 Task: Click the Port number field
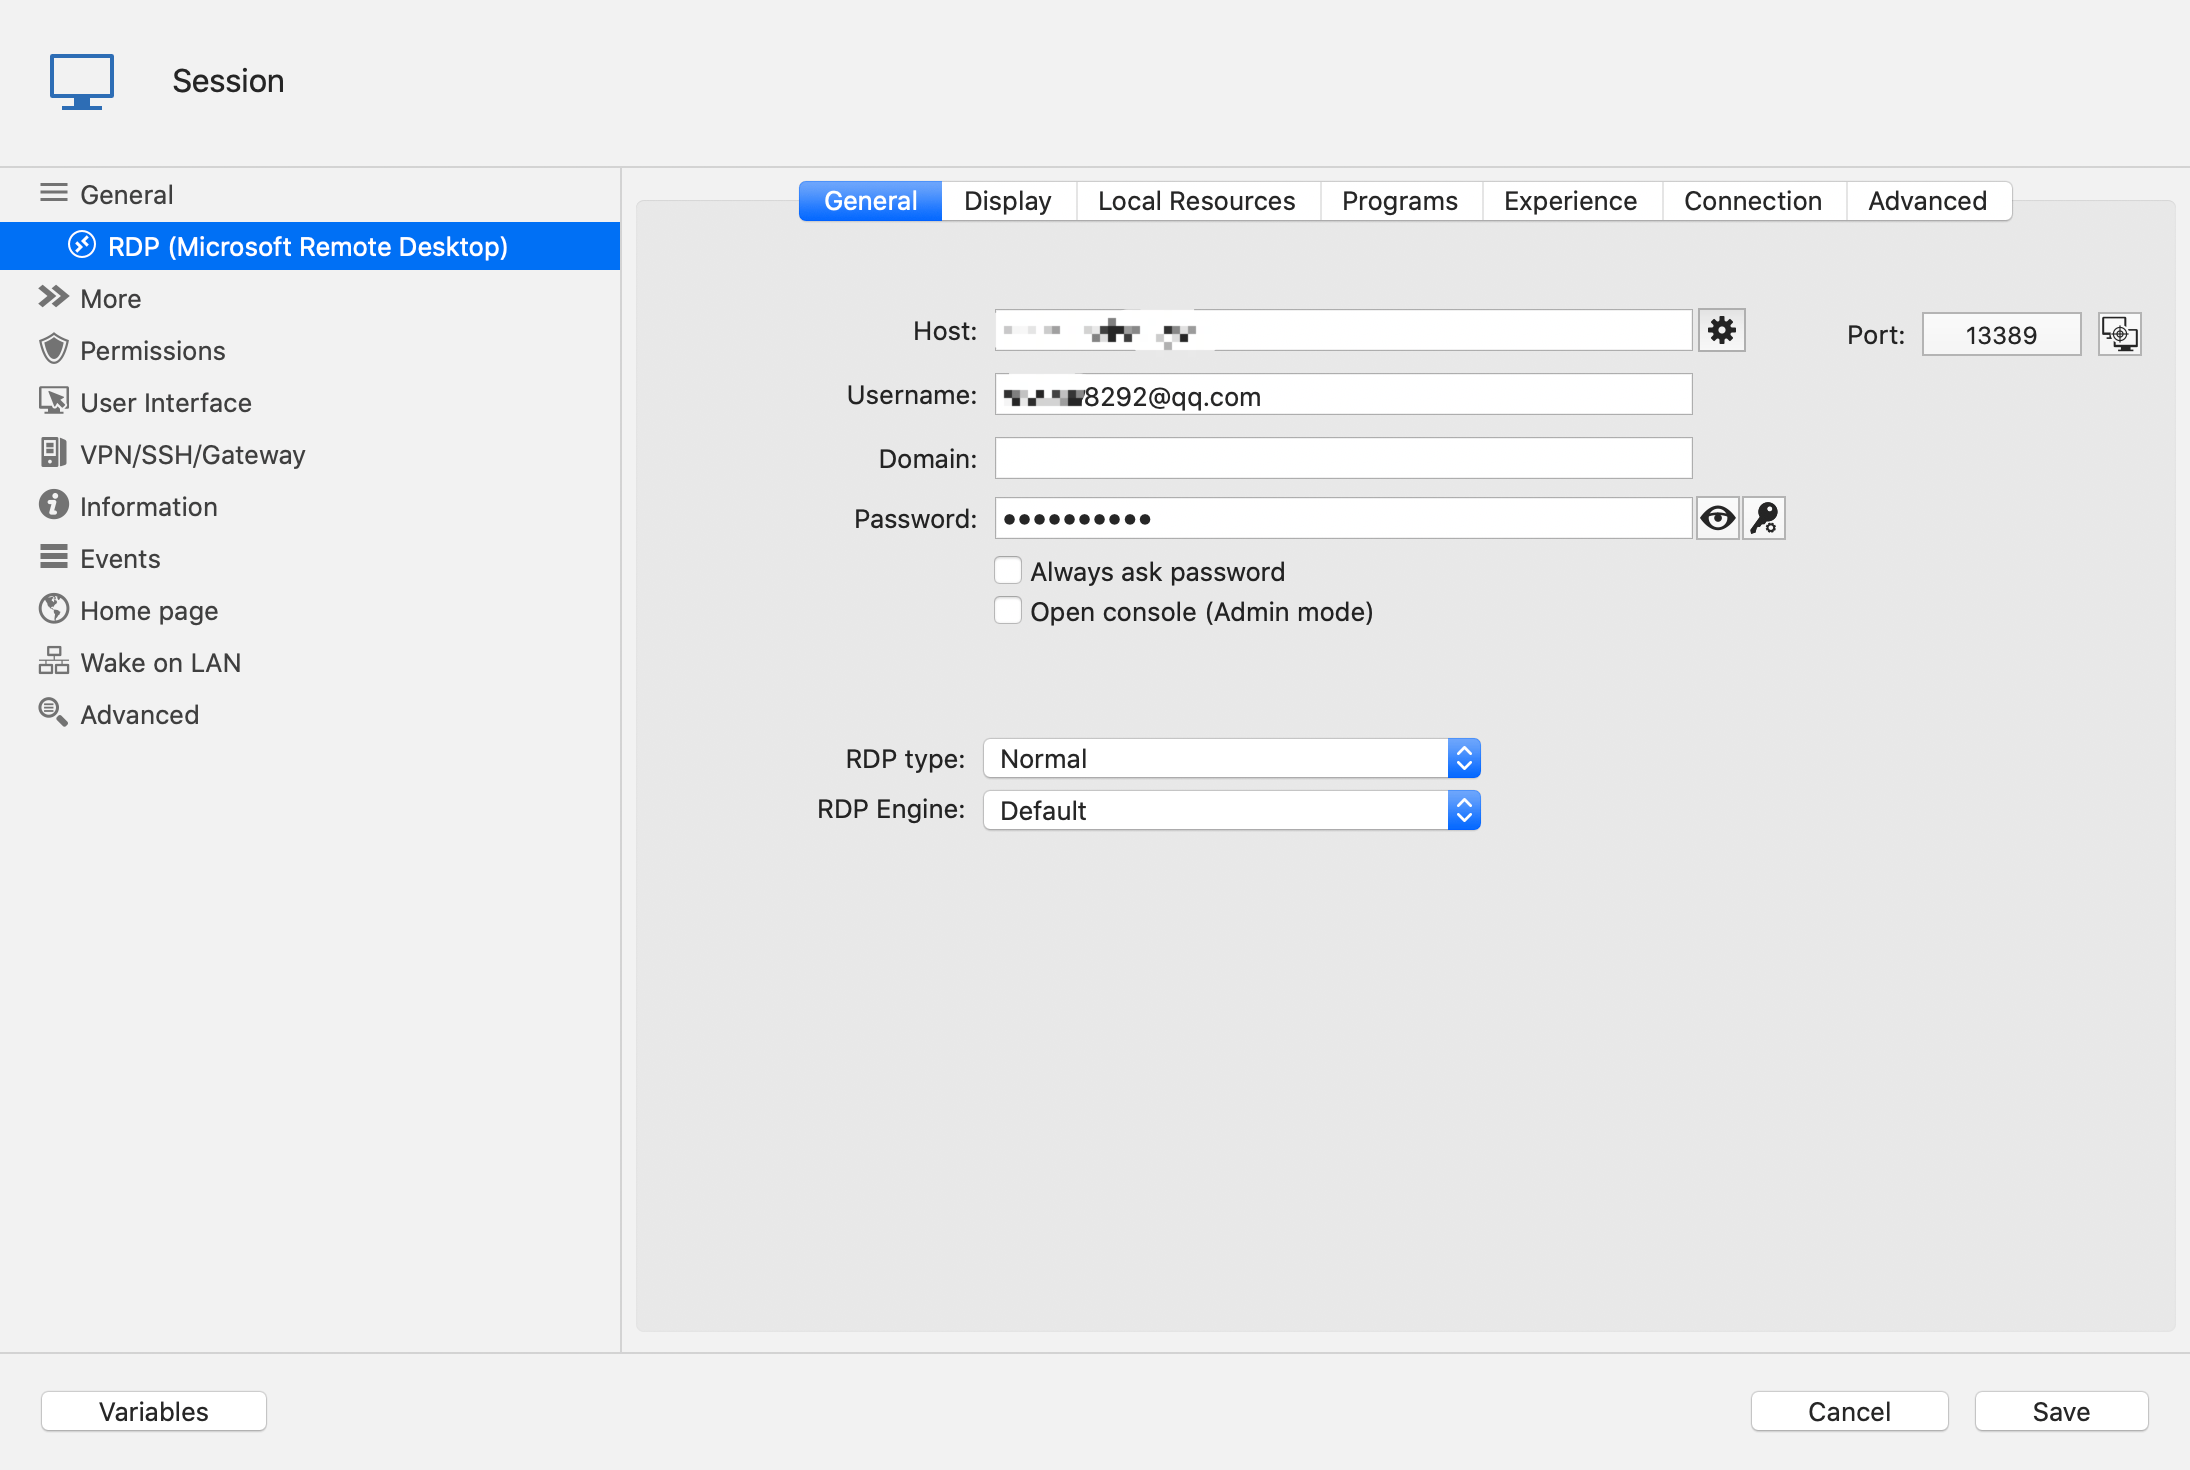click(x=2000, y=335)
